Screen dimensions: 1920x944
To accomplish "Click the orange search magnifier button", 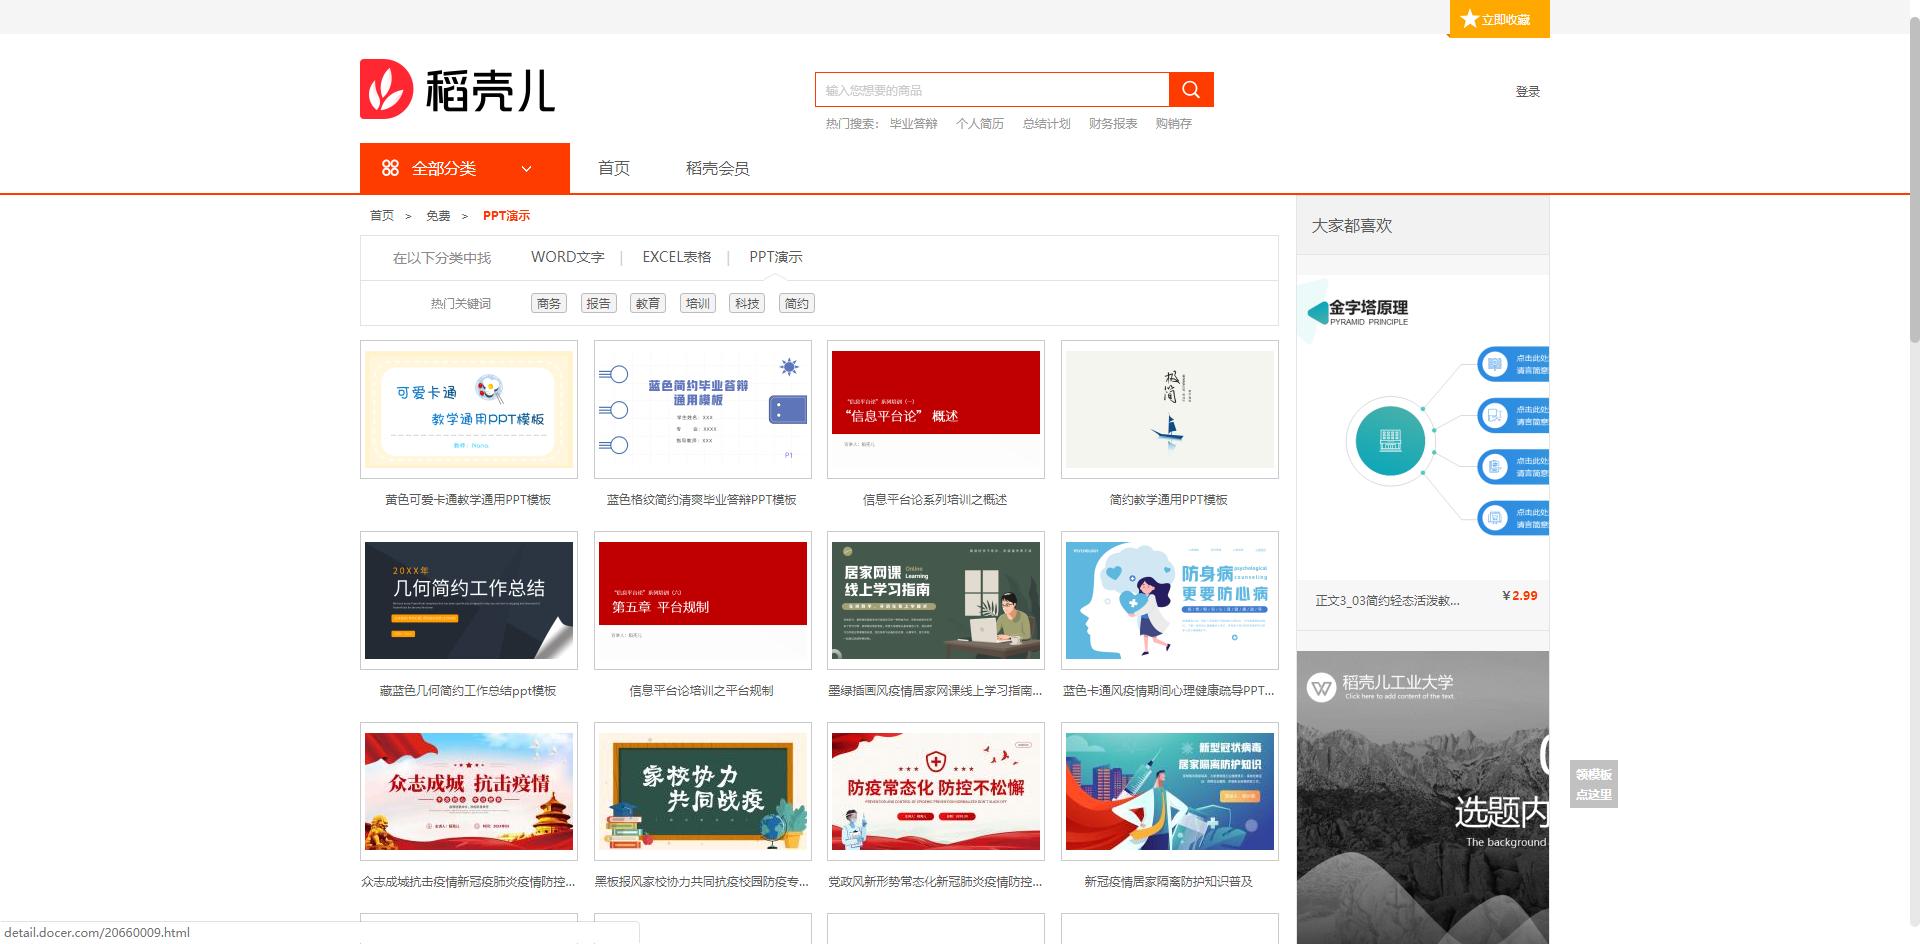I will (x=1191, y=90).
